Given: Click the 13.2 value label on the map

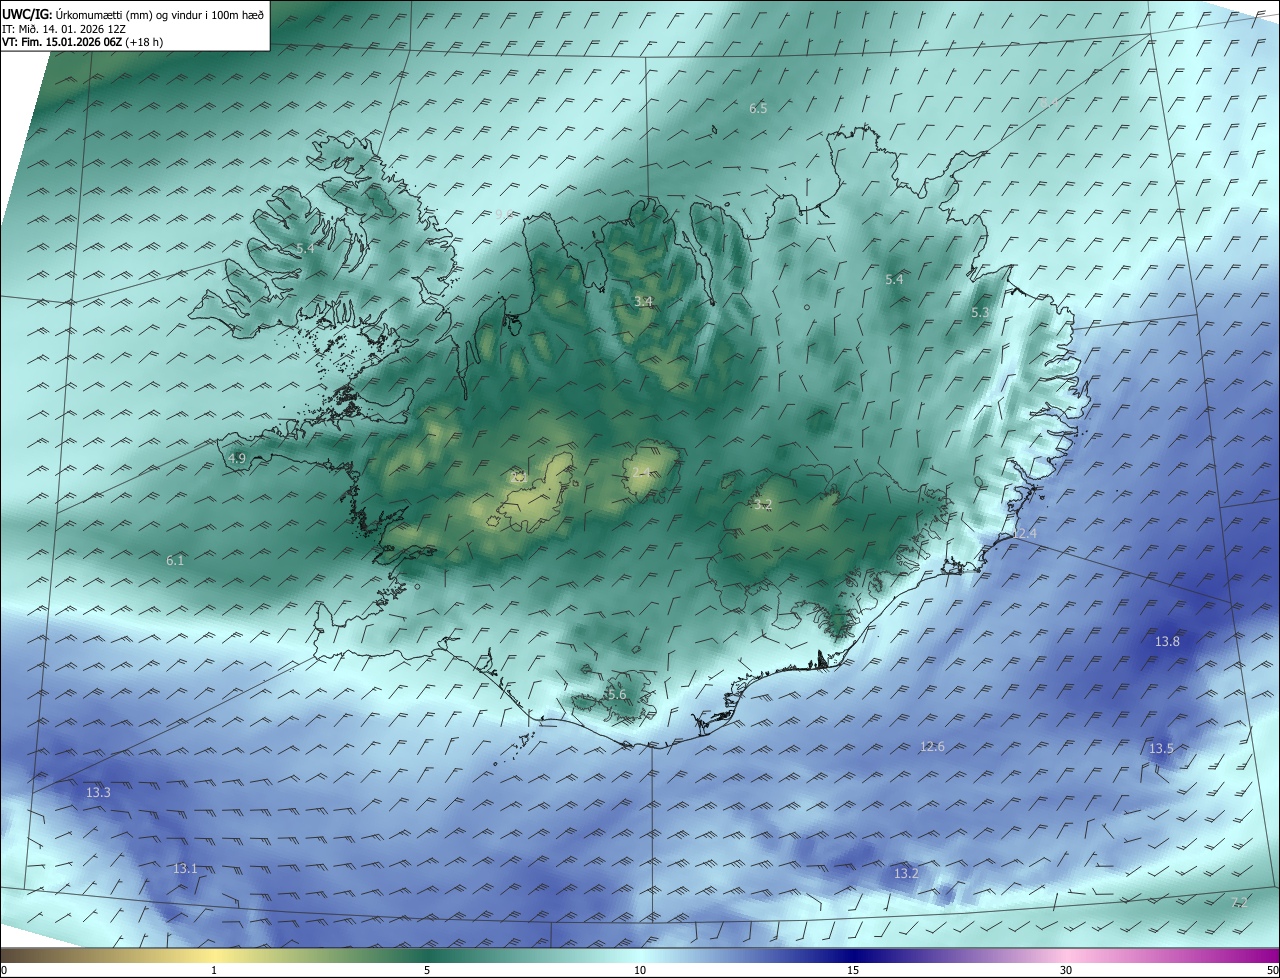Looking at the screenshot, I should tap(906, 873).
